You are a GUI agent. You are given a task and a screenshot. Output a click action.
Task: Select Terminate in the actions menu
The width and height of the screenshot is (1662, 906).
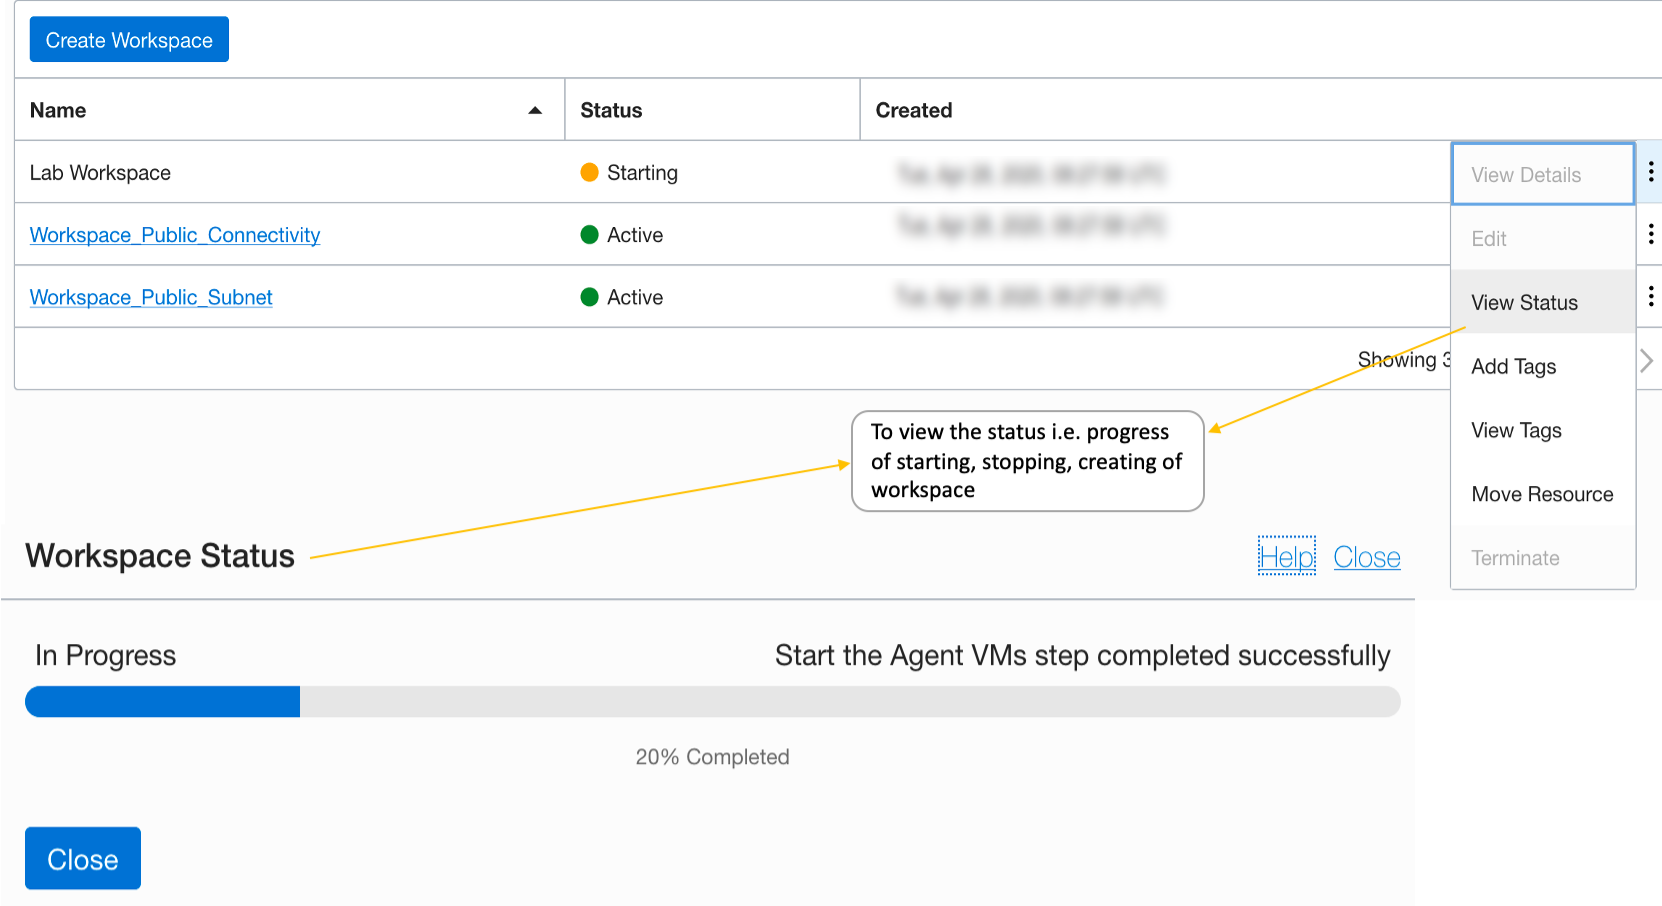tap(1515, 558)
